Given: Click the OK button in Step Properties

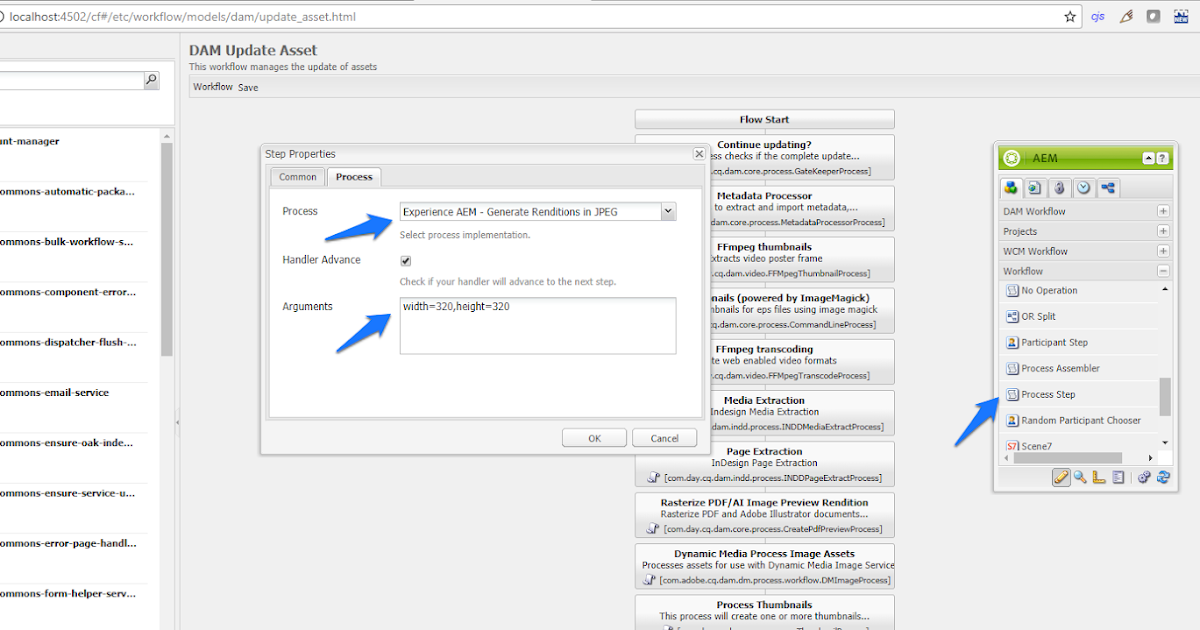Looking at the screenshot, I should pos(594,437).
